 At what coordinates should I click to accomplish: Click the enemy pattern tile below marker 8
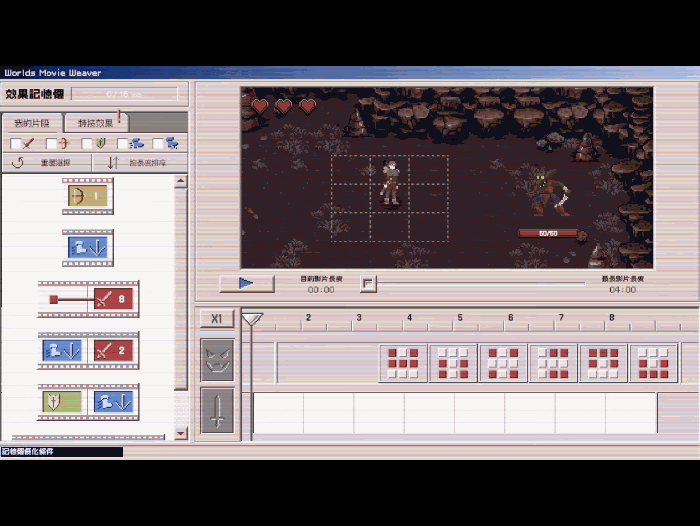603,363
